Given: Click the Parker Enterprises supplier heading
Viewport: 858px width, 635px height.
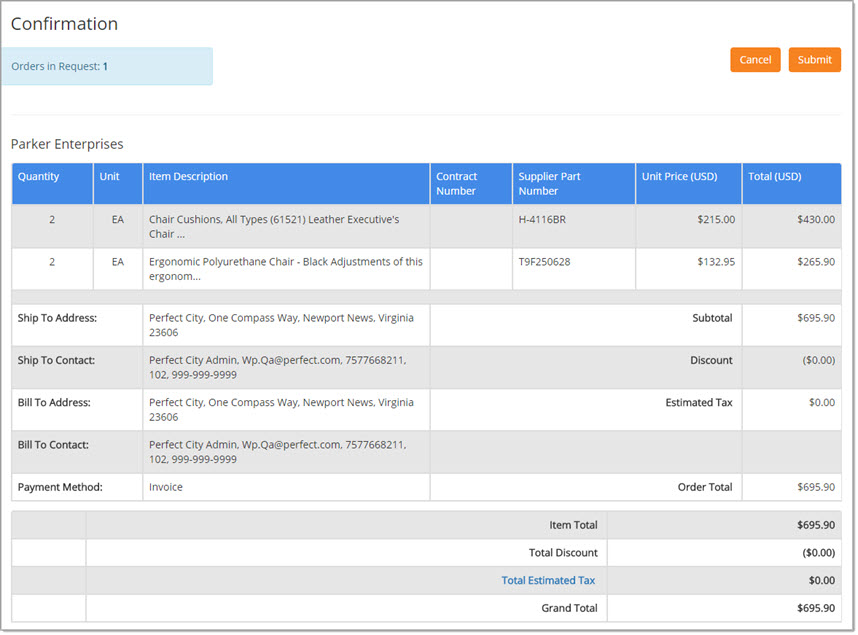Looking at the screenshot, I should click(x=67, y=144).
